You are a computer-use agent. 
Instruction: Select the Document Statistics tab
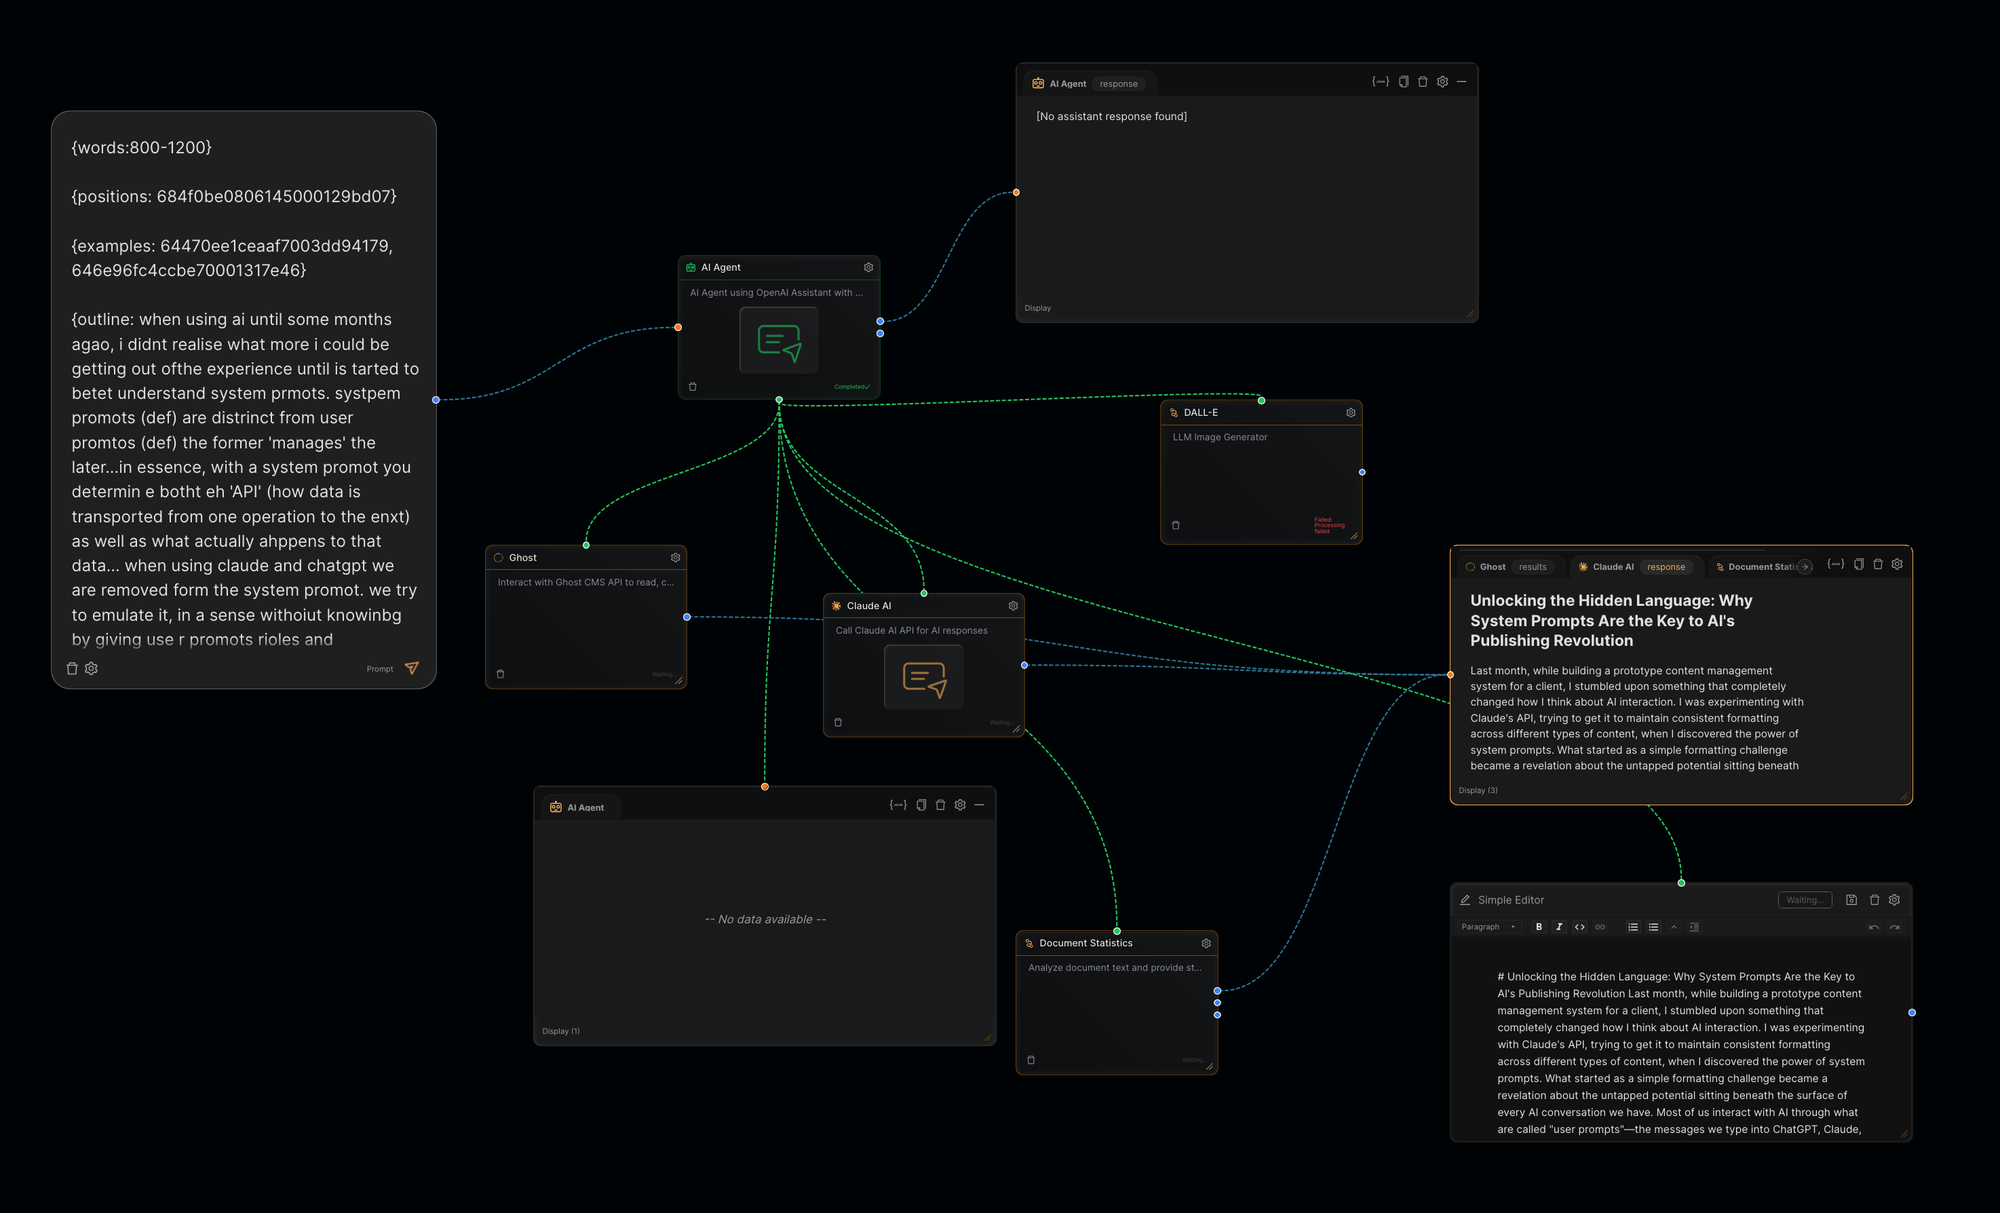1758,567
